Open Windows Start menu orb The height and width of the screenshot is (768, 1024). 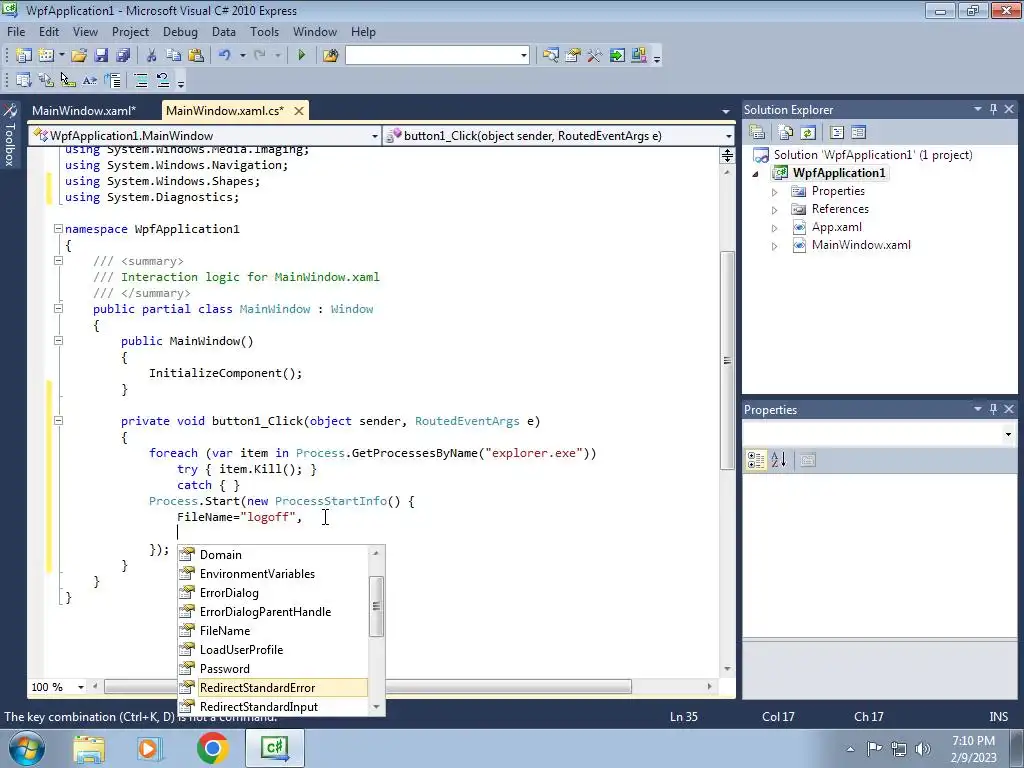pyautogui.click(x=27, y=748)
